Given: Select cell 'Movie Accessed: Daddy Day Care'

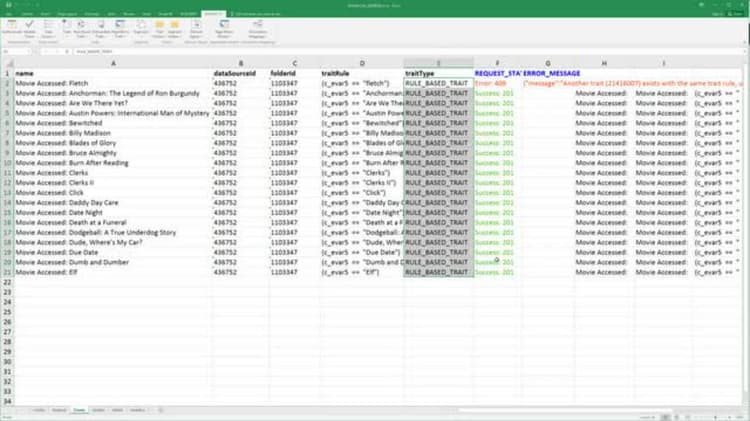Looking at the screenshot, I should tap(113, 202).
